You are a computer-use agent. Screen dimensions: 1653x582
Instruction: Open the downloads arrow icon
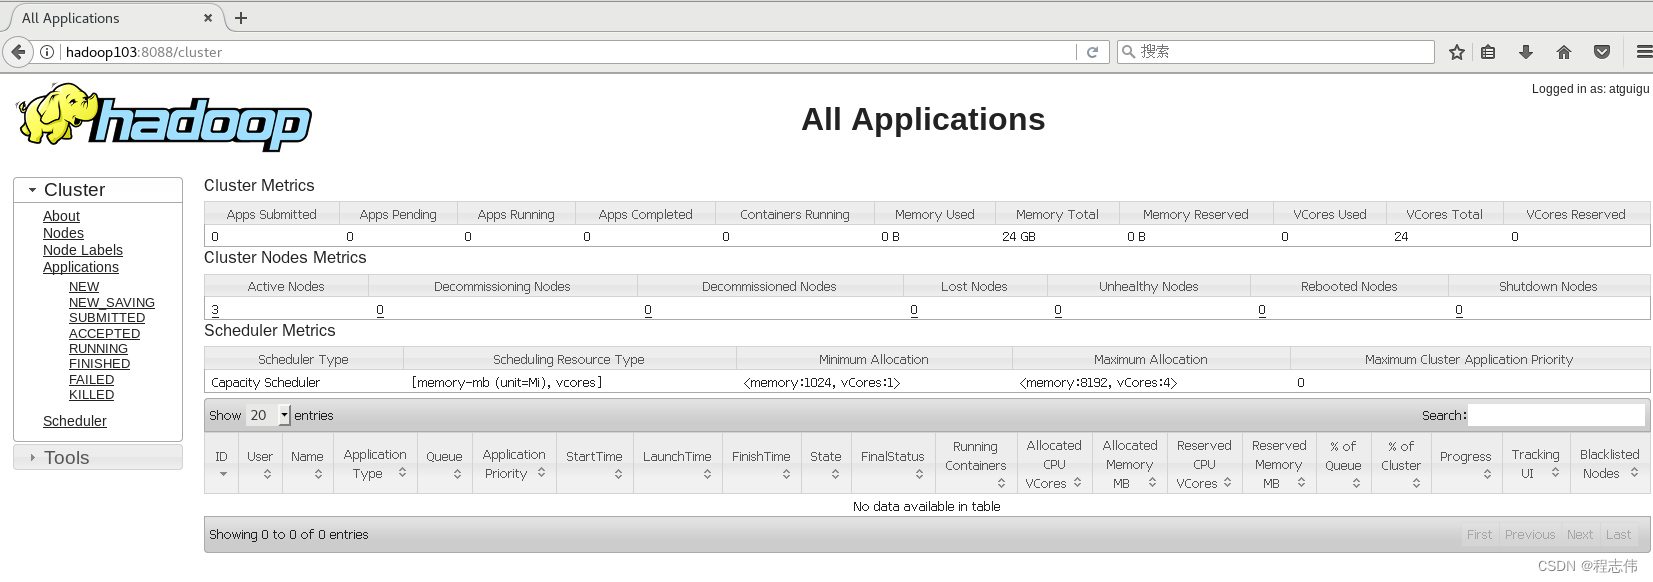1526,52
